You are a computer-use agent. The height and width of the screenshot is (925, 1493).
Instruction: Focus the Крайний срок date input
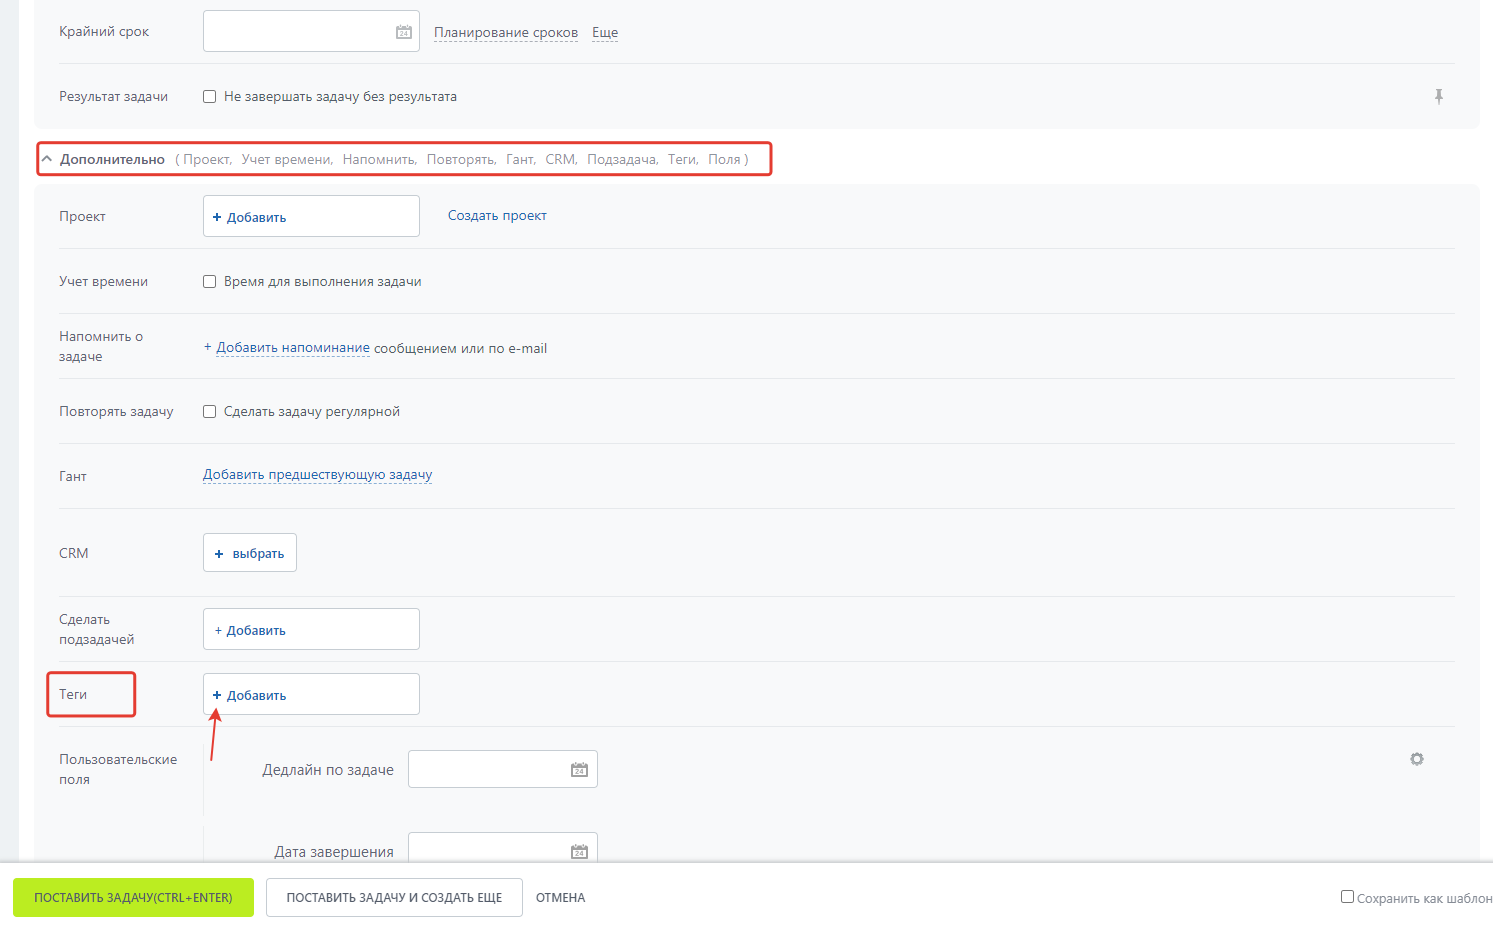[x=311, y=31]
